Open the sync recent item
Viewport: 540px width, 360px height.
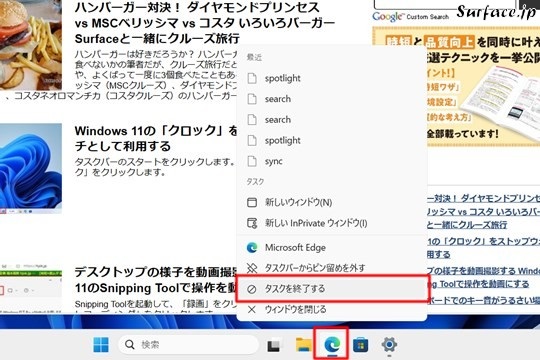(332, 161)
